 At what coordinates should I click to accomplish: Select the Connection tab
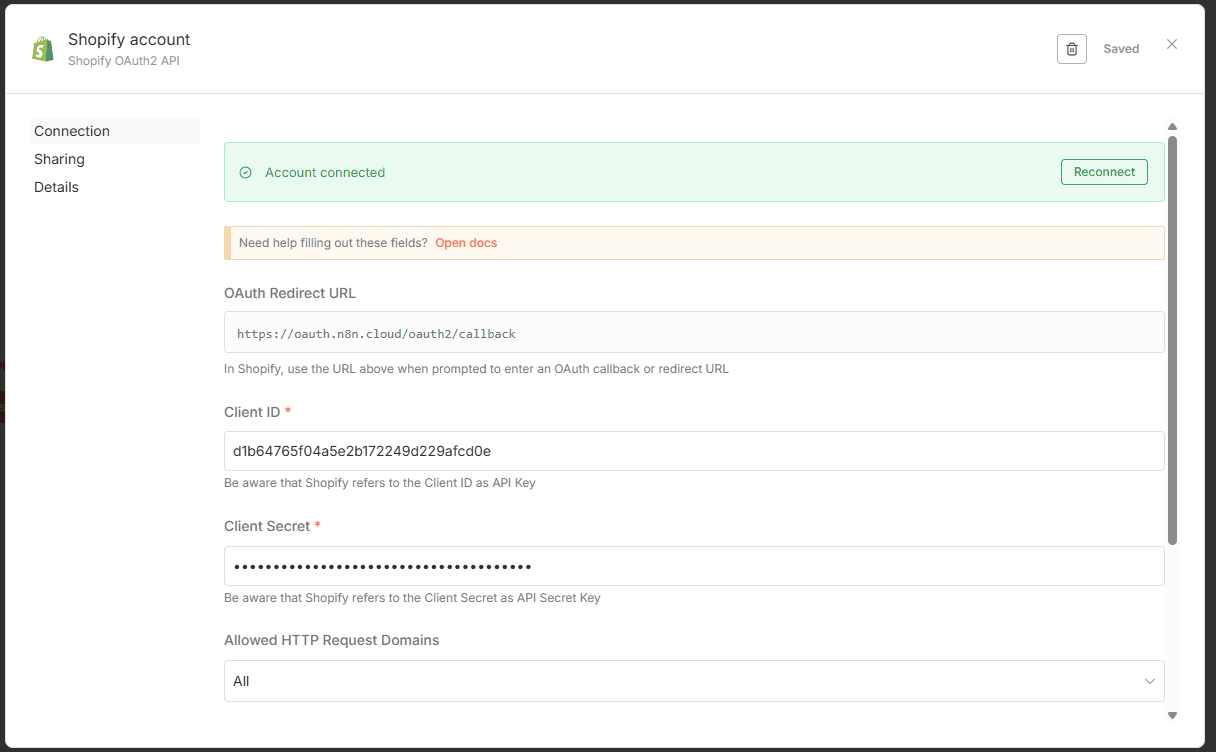pos(72,131)
